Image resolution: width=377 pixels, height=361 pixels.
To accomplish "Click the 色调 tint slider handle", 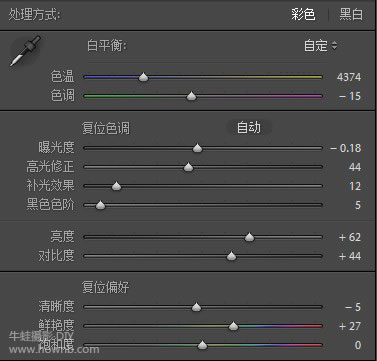I will (191, 96).
